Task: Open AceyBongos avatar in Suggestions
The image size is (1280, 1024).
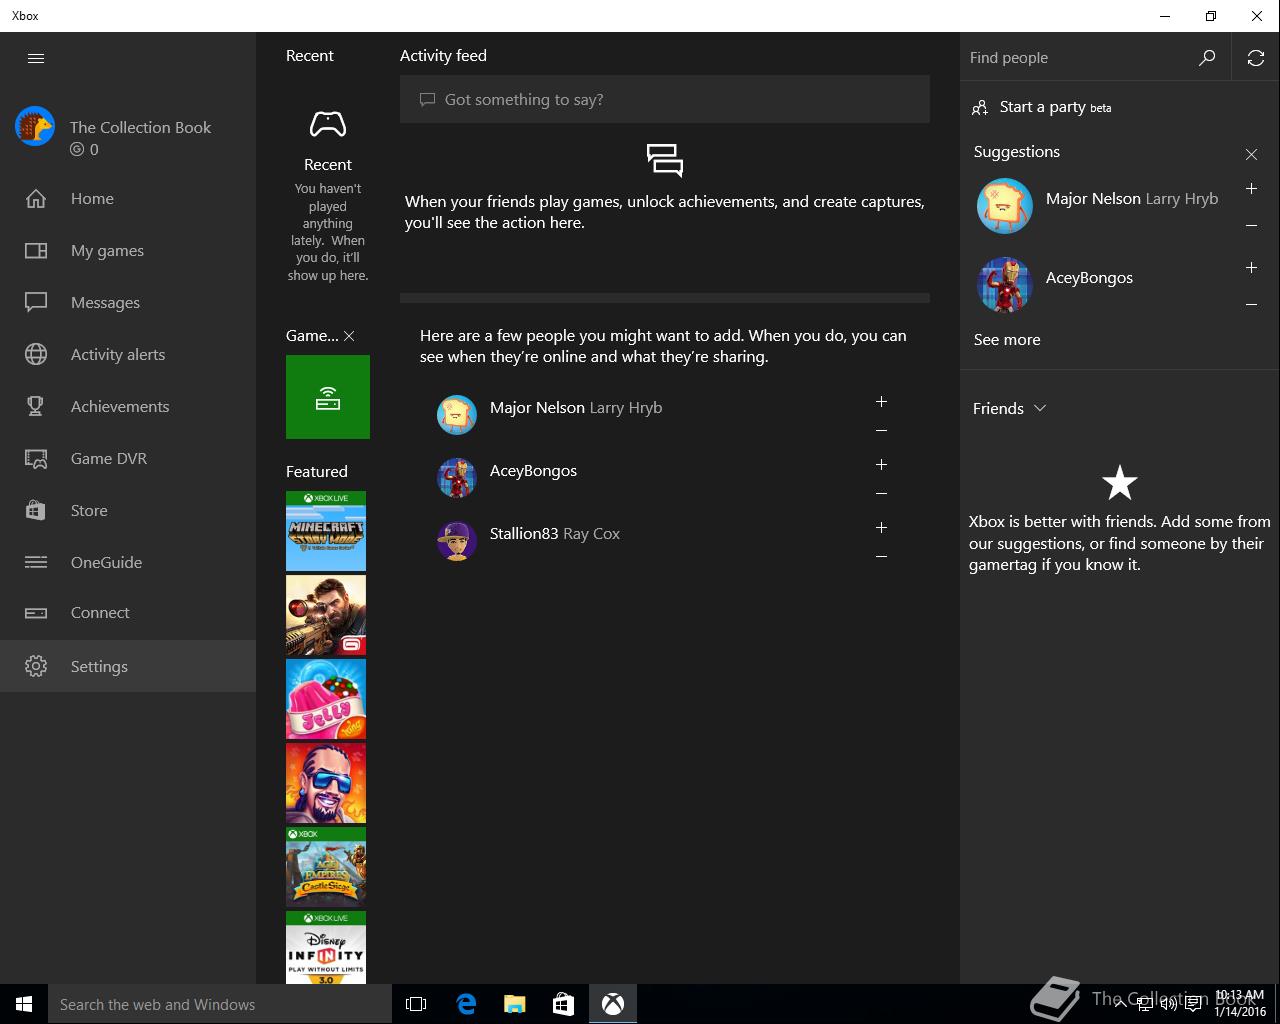Action: pyautogui.click(x=1004, y=285)
